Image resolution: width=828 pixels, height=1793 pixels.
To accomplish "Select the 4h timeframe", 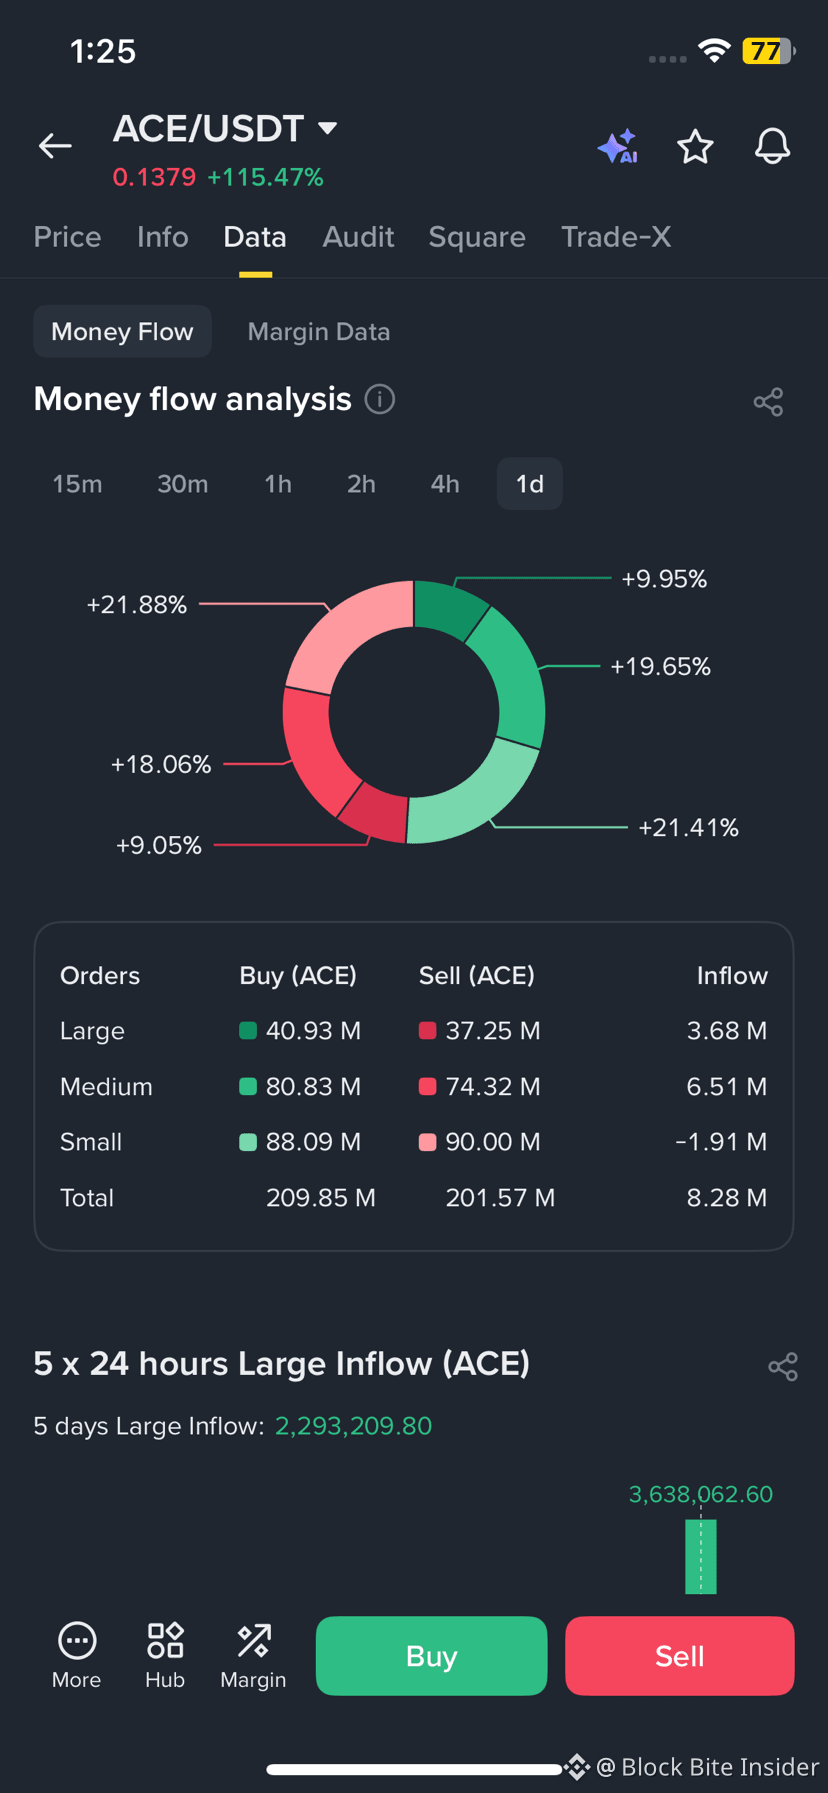I will tap(445, 484).
